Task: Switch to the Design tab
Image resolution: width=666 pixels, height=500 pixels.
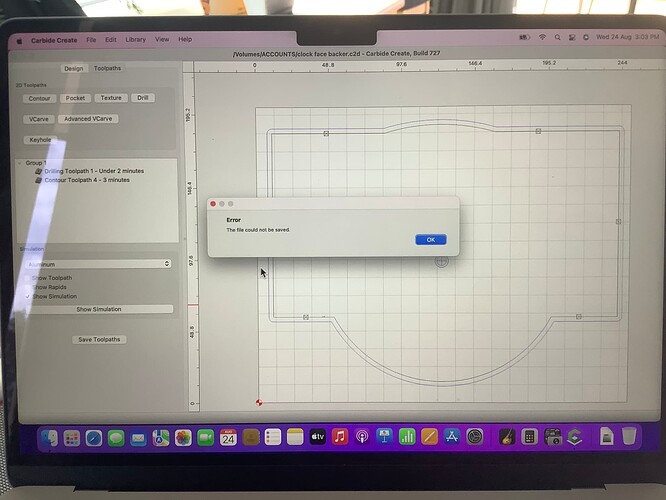Action: click(x=73, y=68)
